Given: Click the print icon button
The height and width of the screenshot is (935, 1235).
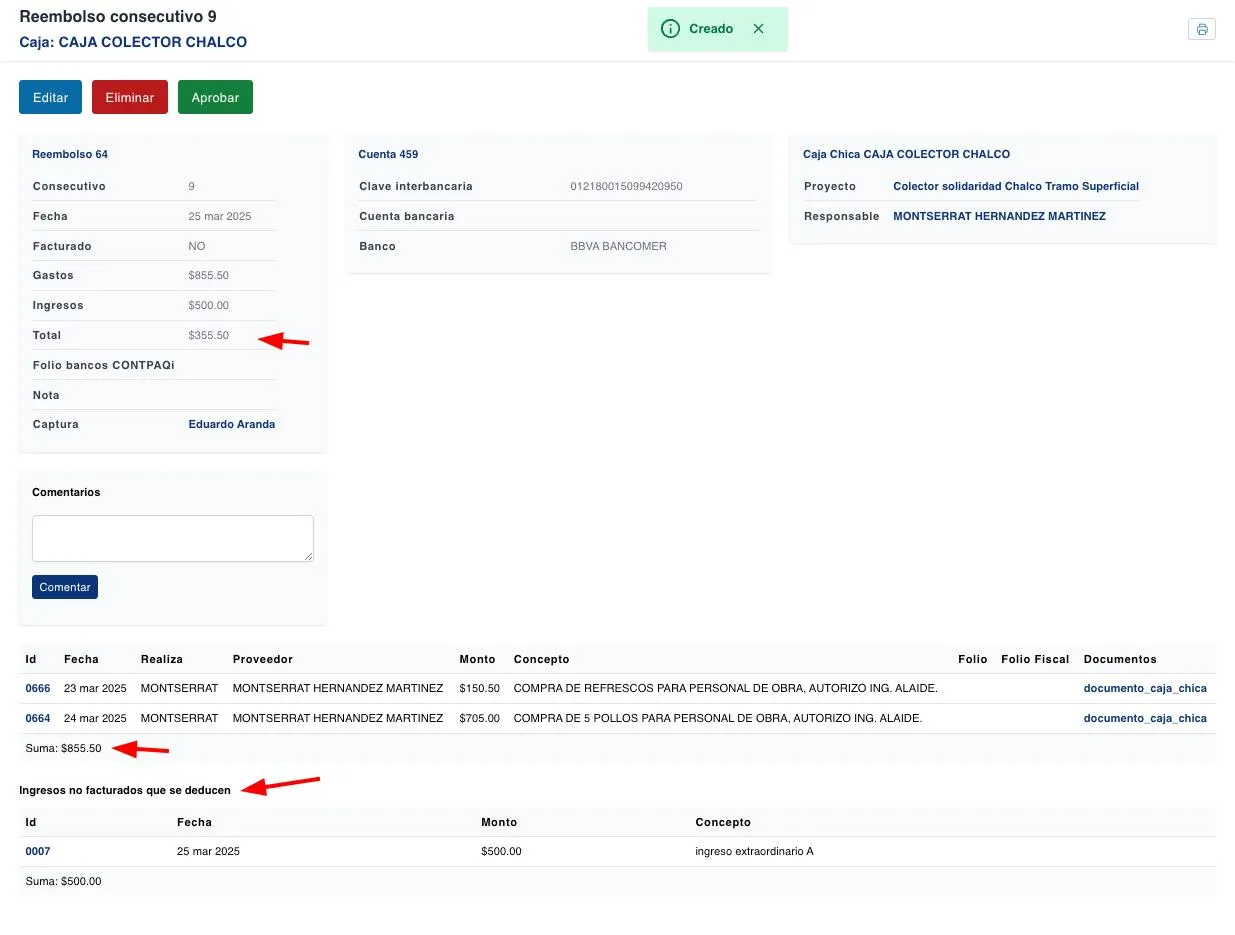Looking at the screenshot, I should [x=1201, y=29].
